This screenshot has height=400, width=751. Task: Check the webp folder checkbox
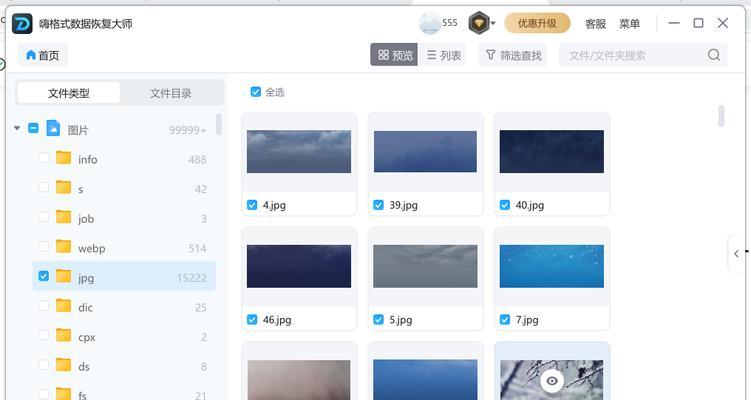tap(44, 247)
